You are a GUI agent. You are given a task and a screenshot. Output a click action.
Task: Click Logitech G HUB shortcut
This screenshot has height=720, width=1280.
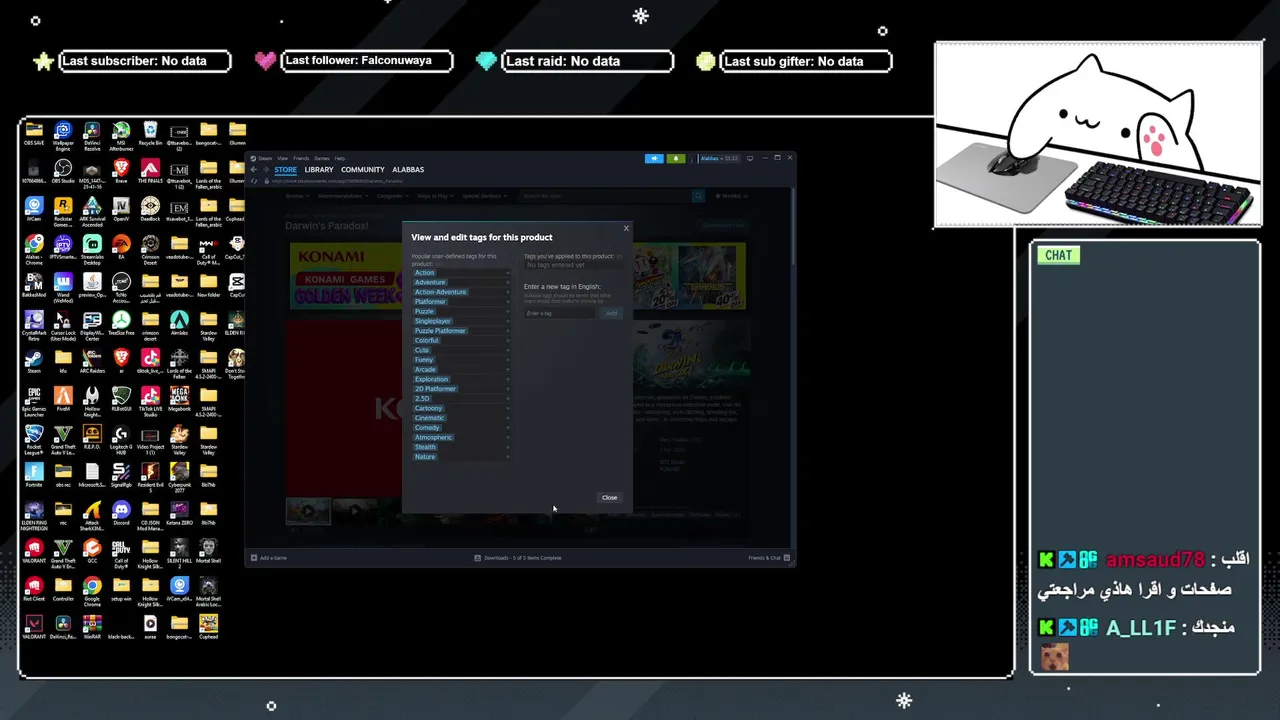[x=121, y=440]
